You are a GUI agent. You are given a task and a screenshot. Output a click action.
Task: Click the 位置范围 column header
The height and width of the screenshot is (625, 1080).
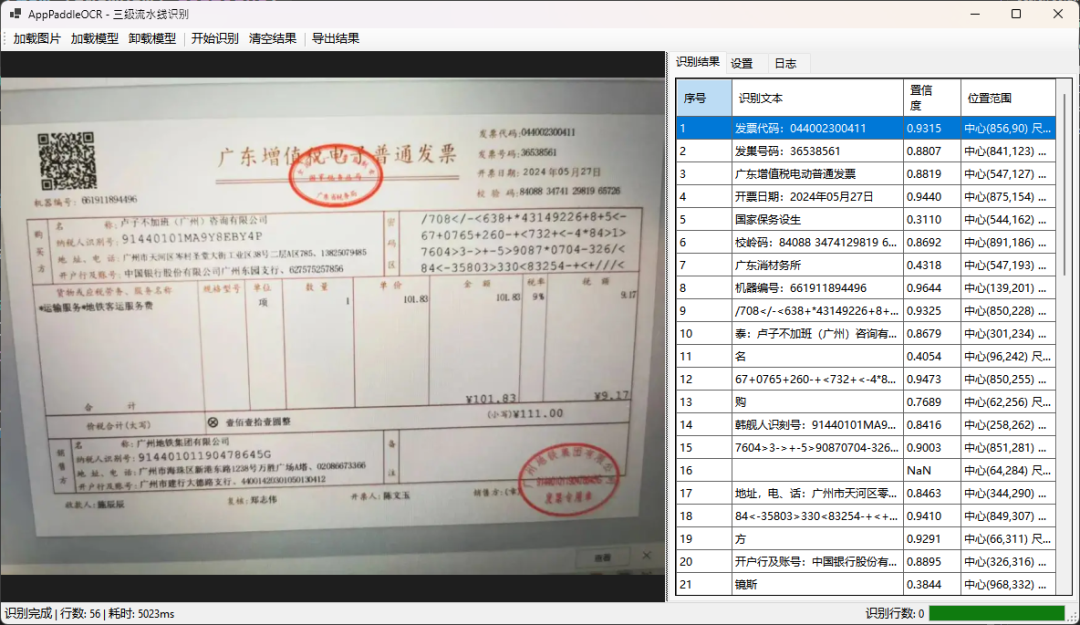[1008, 98]
